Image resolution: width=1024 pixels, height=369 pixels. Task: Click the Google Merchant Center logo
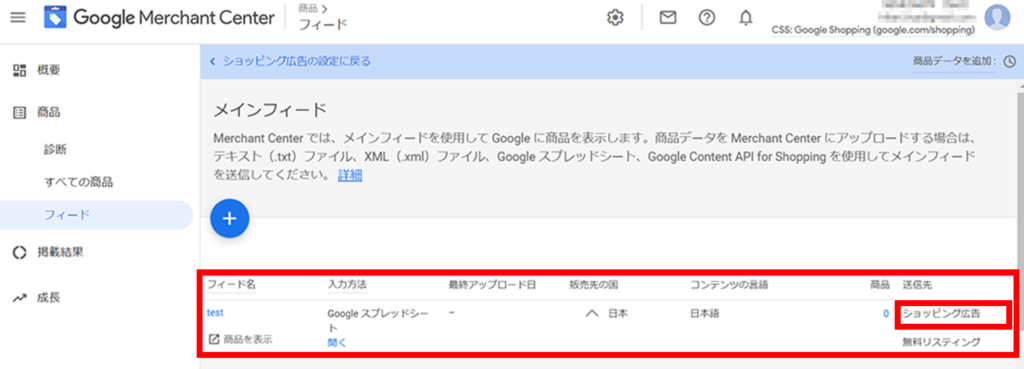click(x=159, y=18)
